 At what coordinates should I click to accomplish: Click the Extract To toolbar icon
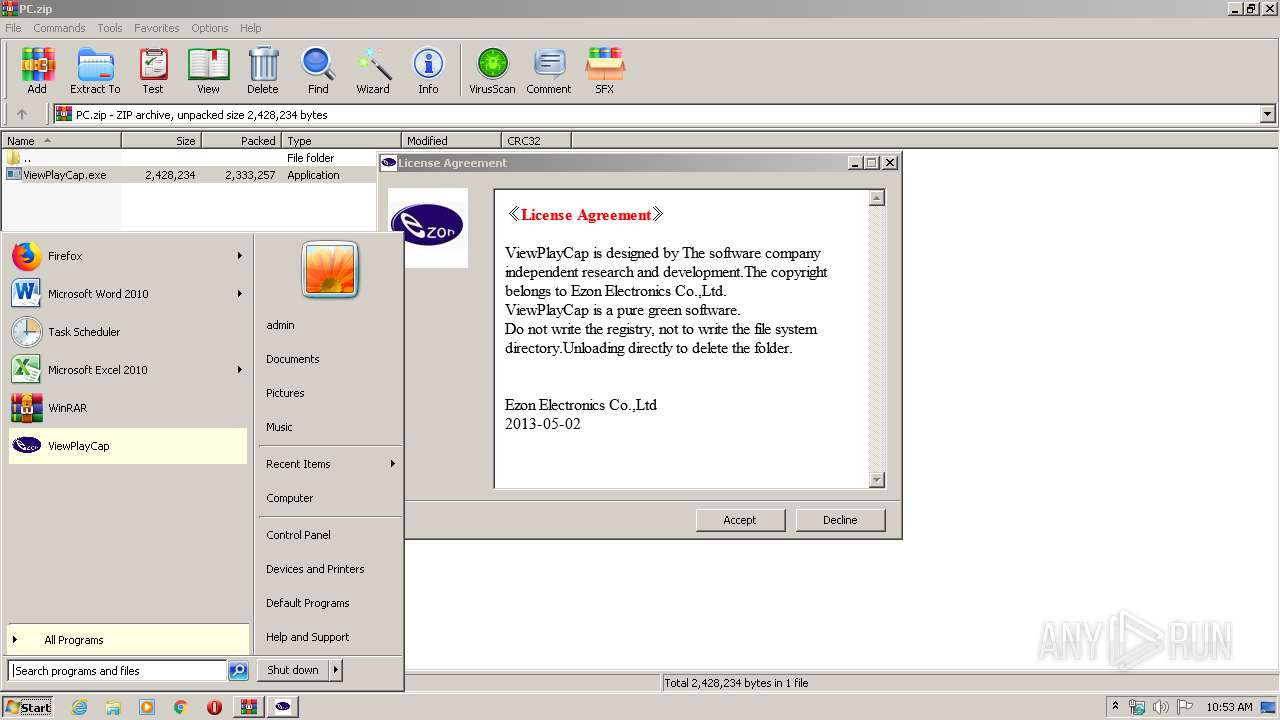[x=95, y=70]
